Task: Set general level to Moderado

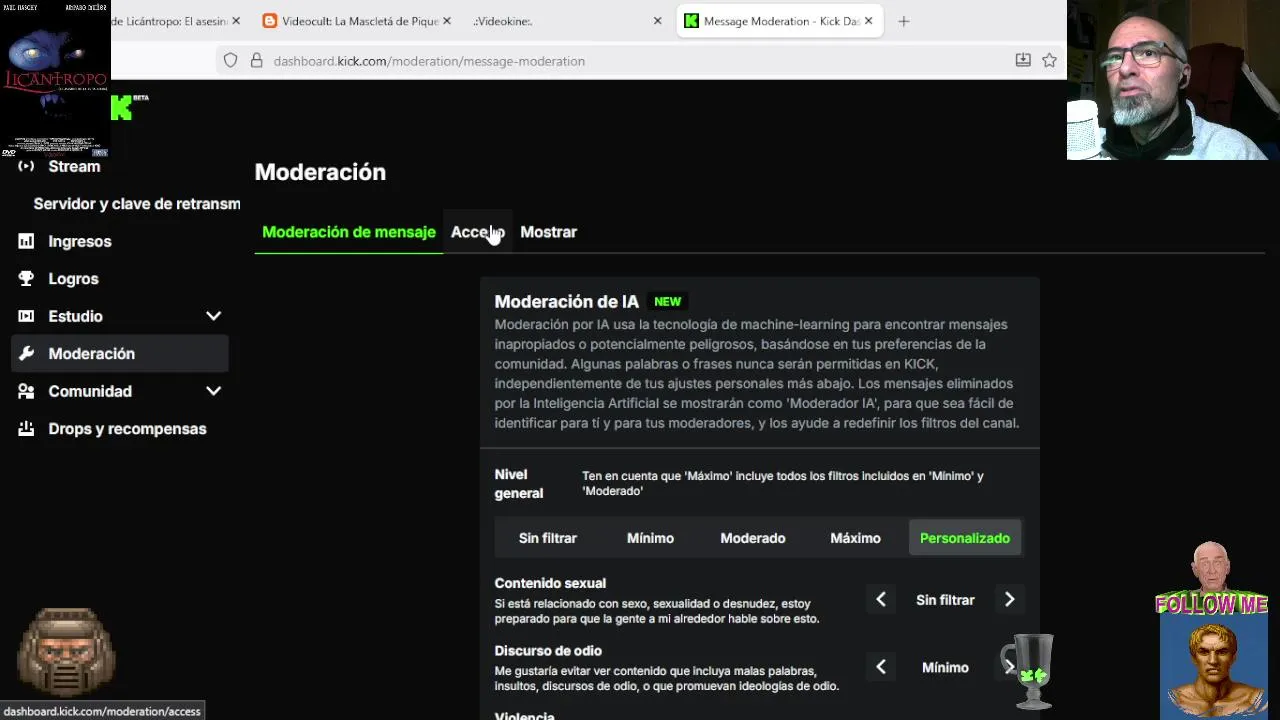Action: [x=753, y=538]
